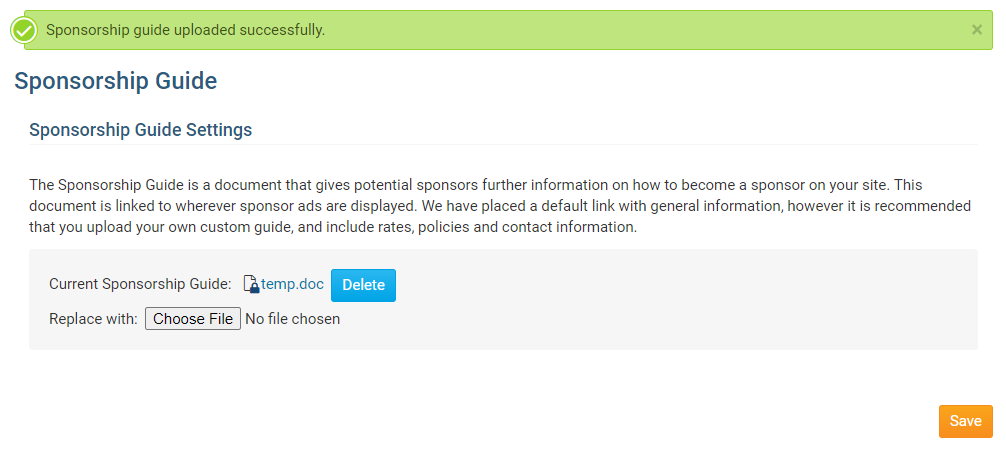
Task: Dismiss the upload success notification
Action: [x=977, y=30]
